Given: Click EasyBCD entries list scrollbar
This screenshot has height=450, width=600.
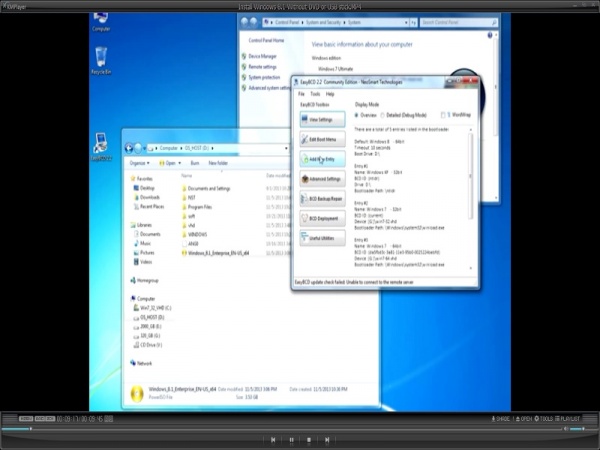Looking at the screenshot, I should click(x=470, y=176).
